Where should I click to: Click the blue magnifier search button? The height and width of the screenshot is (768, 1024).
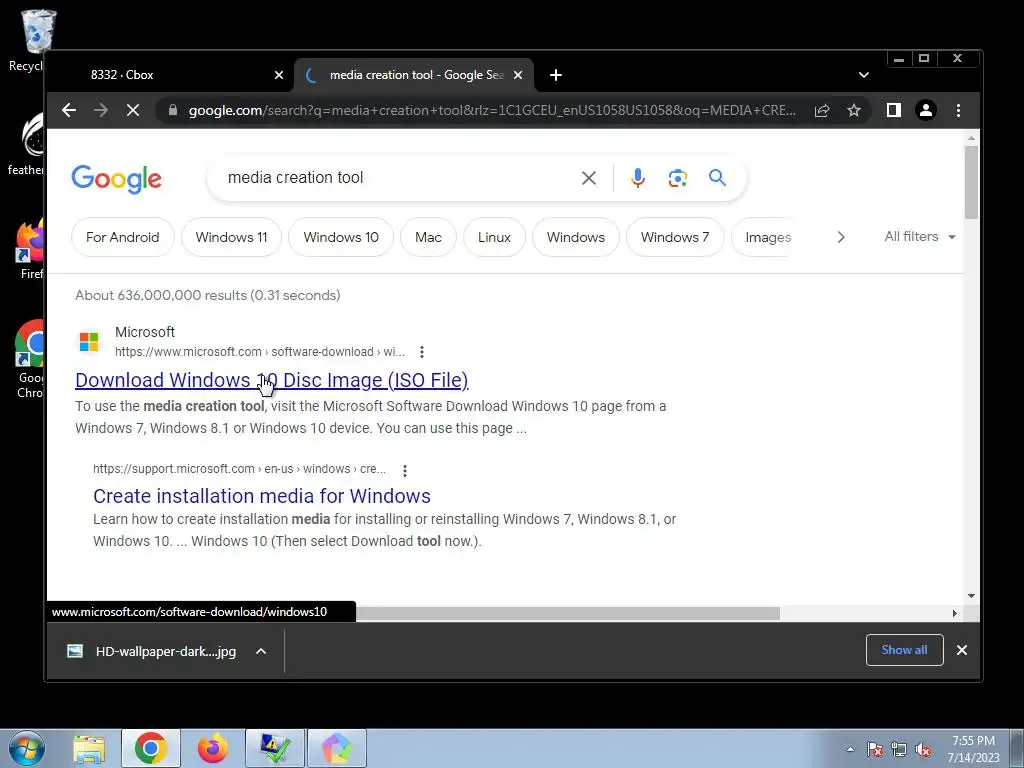[x=717, y=177]
